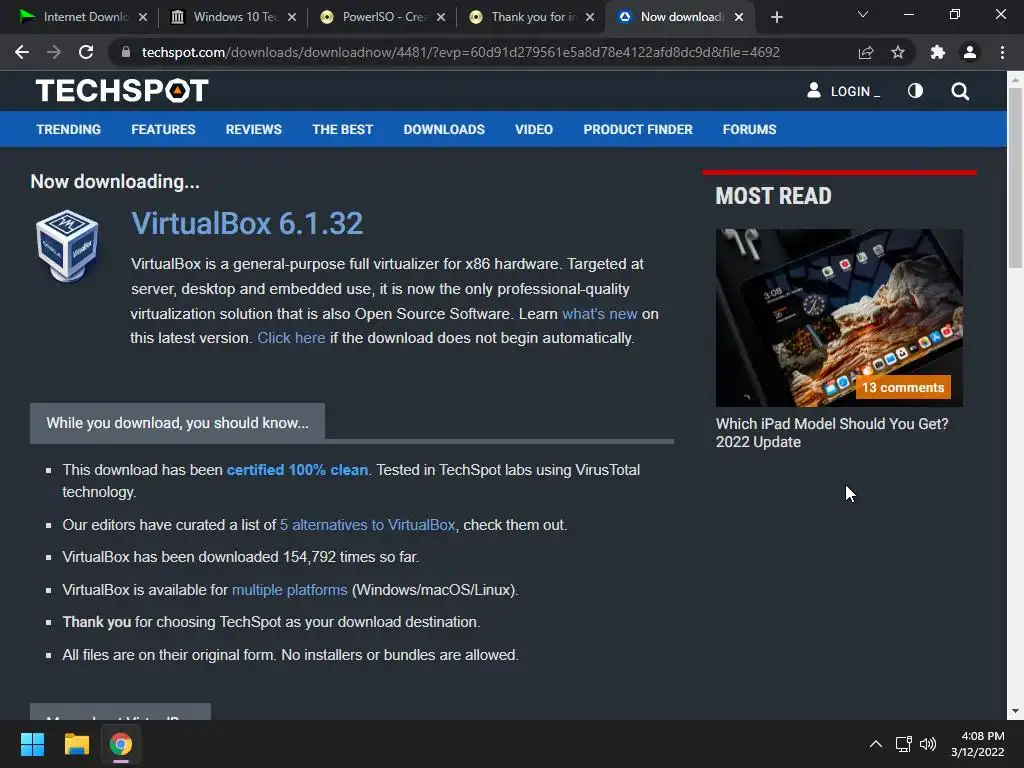The width and height of the screenshot is (1024, 768).
Task: Open the multiple platforms link
Action: pyautogui.click(x=289, y=590)
